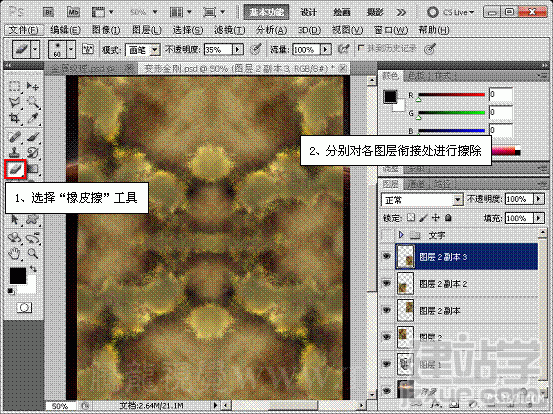This screenshot has height=414, width=553.
Task: Switch to the 金属纹理.psd document tab
Action: (x=83, y=68)
